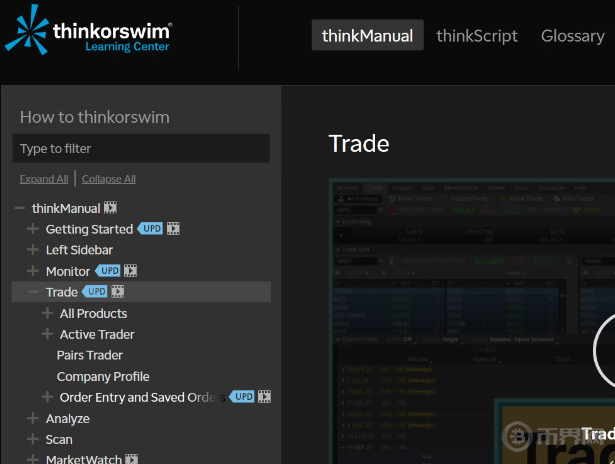This screenshot has height=464, width=615.
Task: Click the video icon beside Getting Started
Action: 173,228
